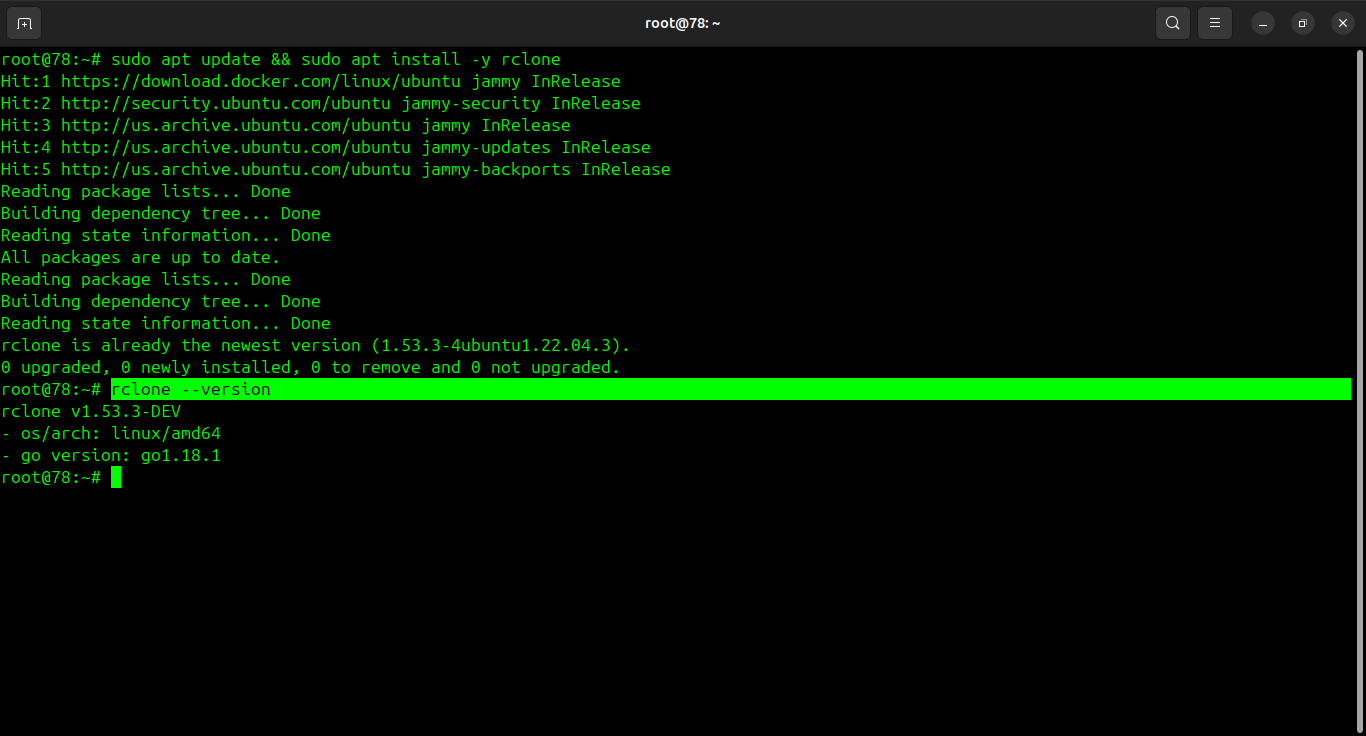Viewport: 1366px width, 736px height.
Task: Select the jammy-security Hit:2 line
Action: [321, 103]
